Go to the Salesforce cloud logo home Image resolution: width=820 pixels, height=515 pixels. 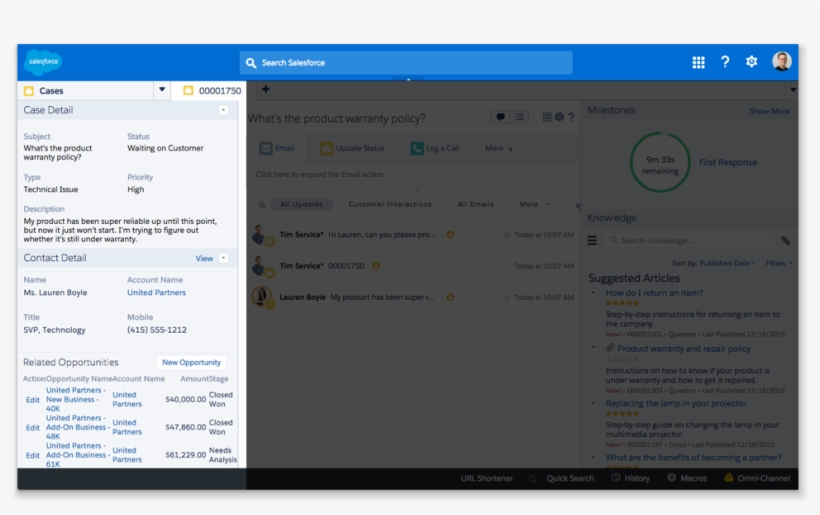43,62
